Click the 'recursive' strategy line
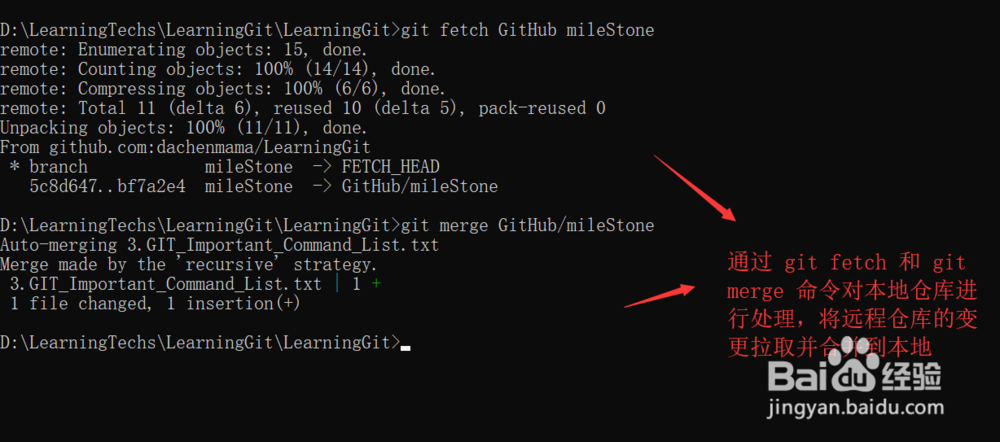The width and height of the screenshot is (1000, 442). pos(189,264)
